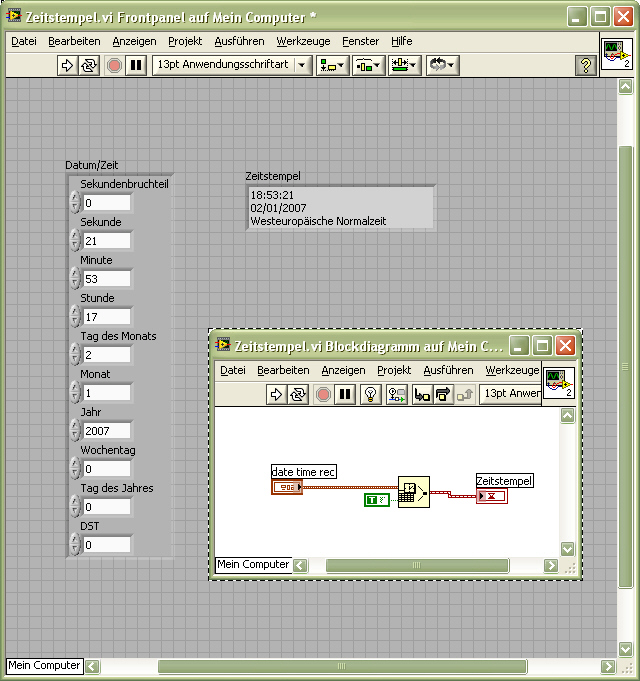
Task: Open Ausführen menu in Blockdiagramm window
Action: point(448,370)
